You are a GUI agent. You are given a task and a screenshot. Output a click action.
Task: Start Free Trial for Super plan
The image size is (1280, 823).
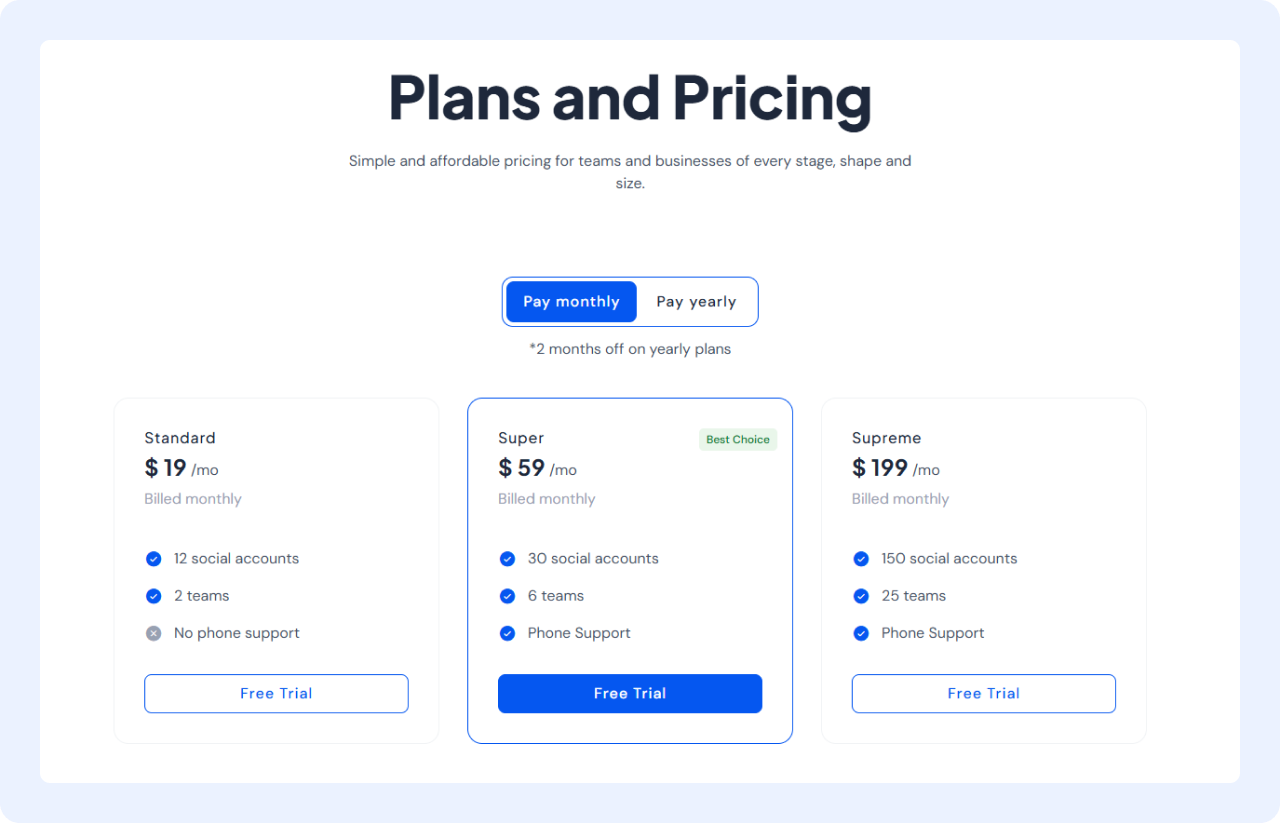(x=630, y=693)
